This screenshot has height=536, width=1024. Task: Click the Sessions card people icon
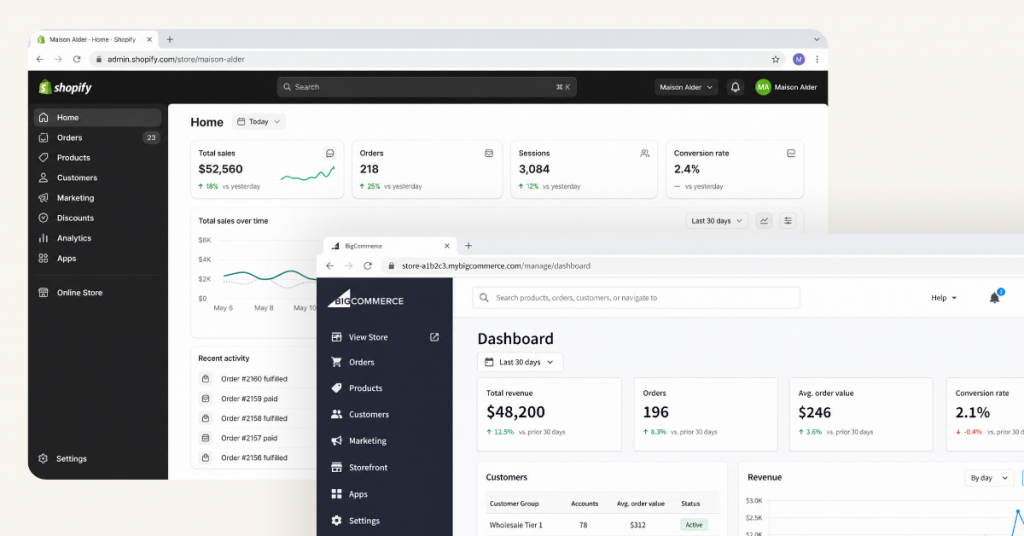pyautogui.click(x=645, y=154)
